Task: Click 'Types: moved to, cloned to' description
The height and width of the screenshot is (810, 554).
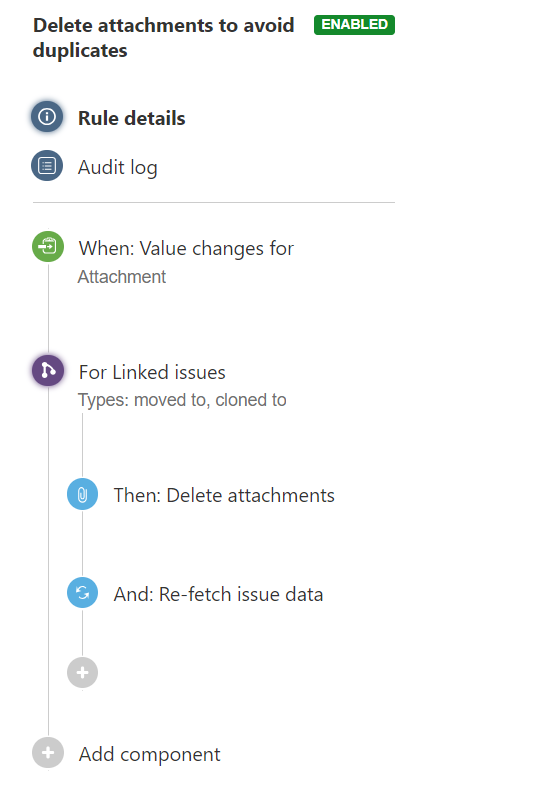Action: (x=182, y=400)
